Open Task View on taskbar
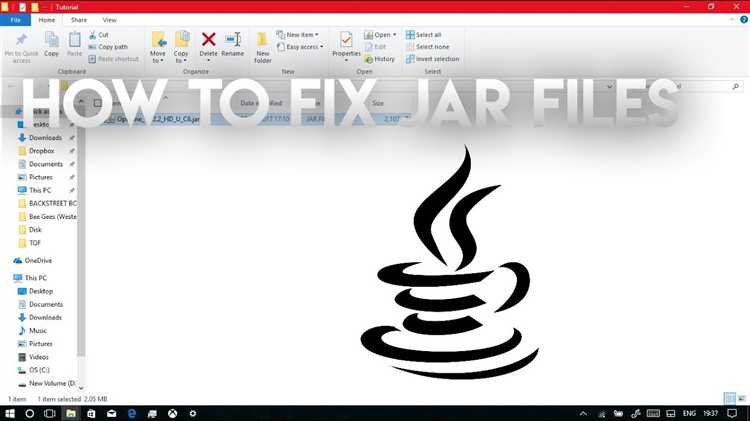 pyautogui.click(x=50, y=413)
